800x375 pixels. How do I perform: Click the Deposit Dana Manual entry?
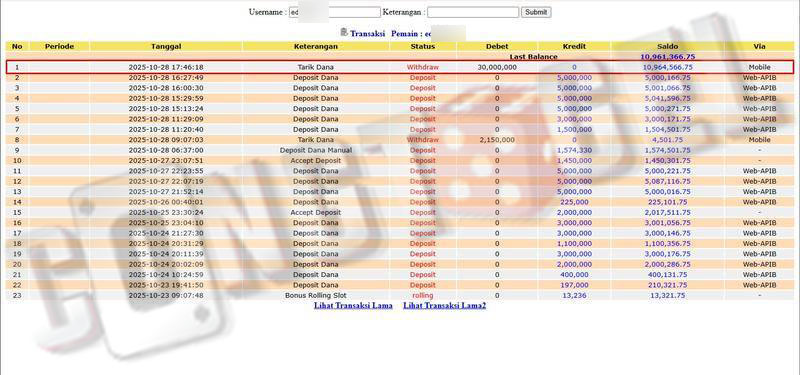click(x=315, y=150)
